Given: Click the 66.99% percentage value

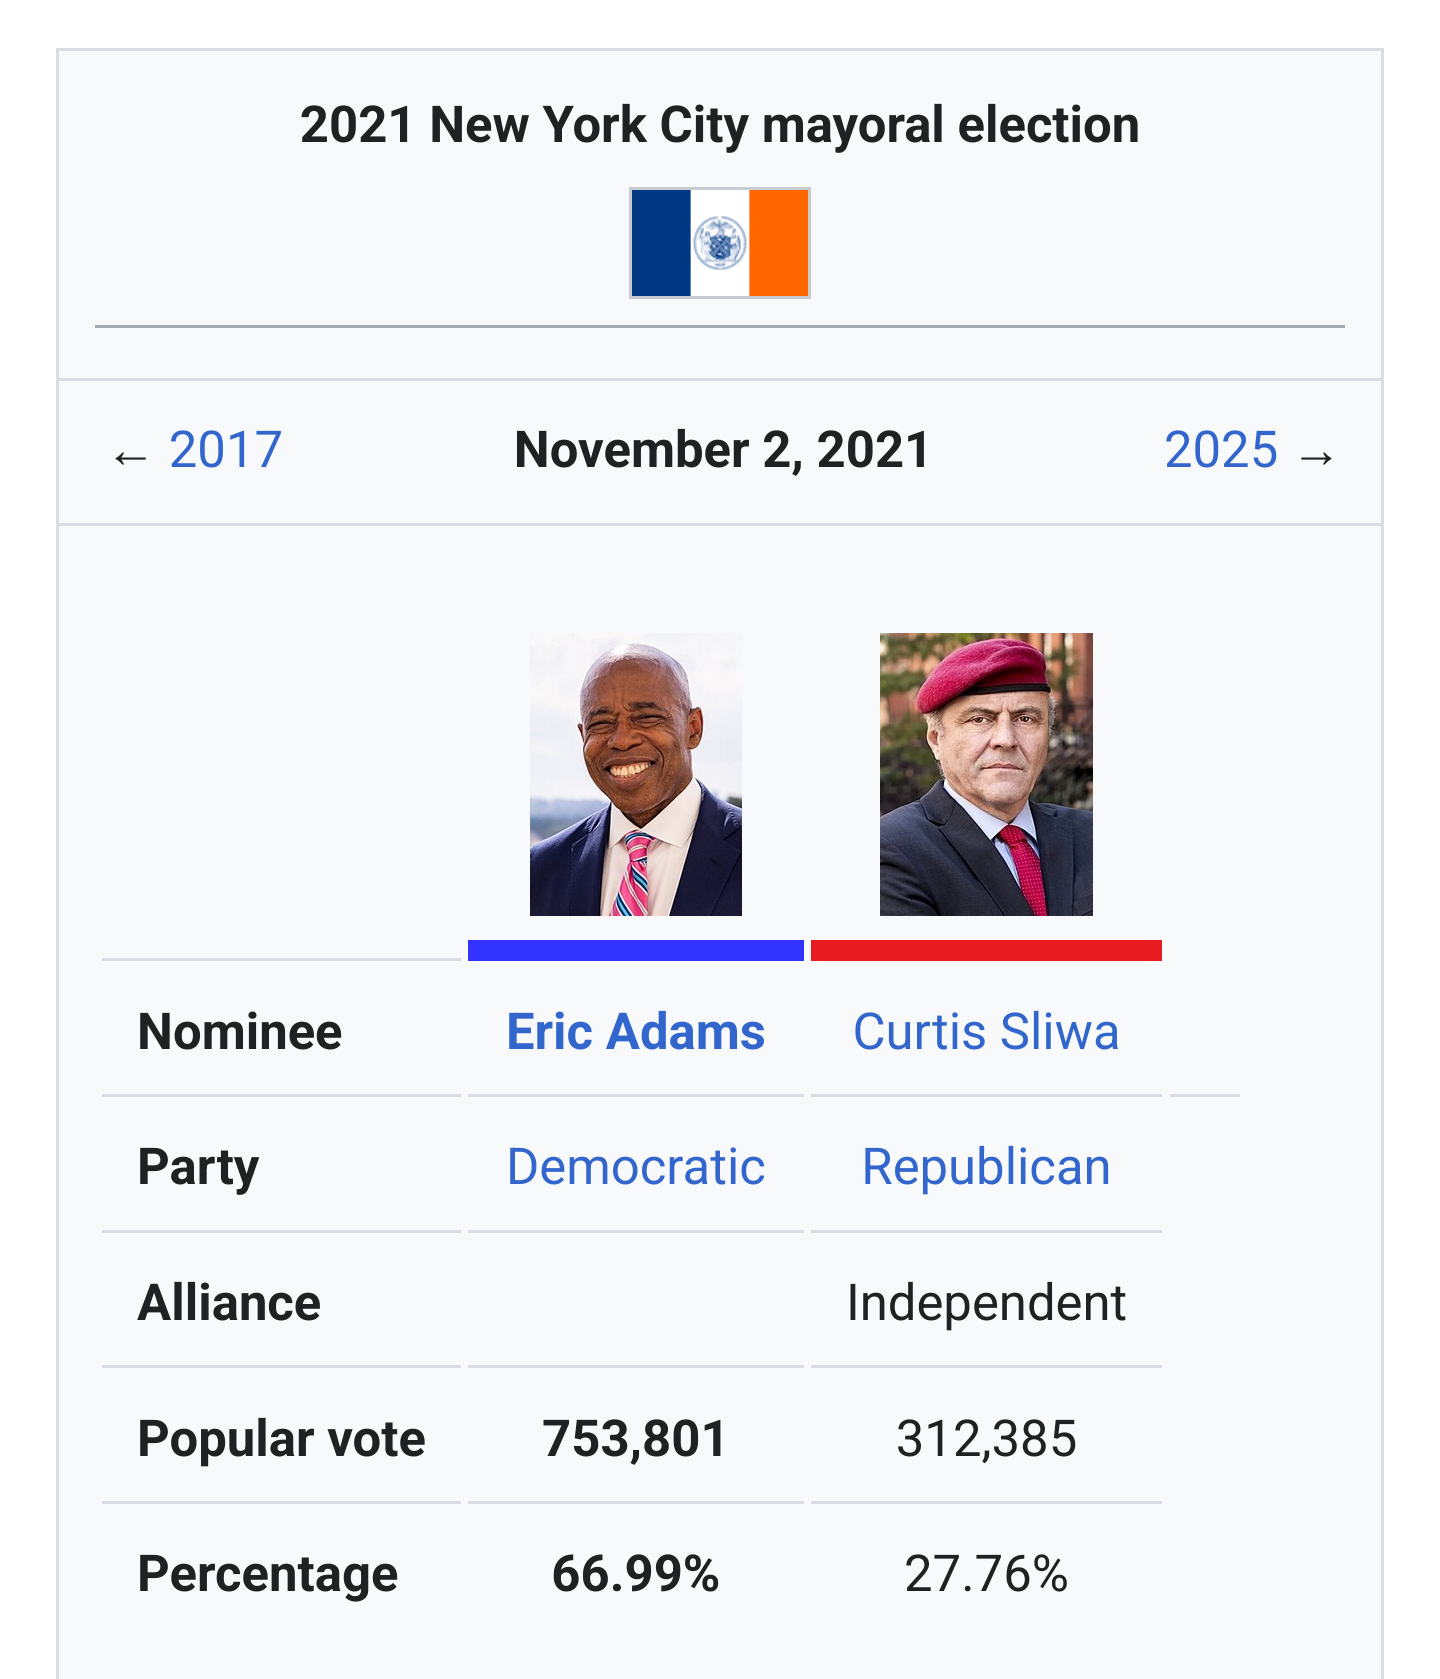Looking at the screenshot, I should pyautogui.click(x=636, y=1574).
